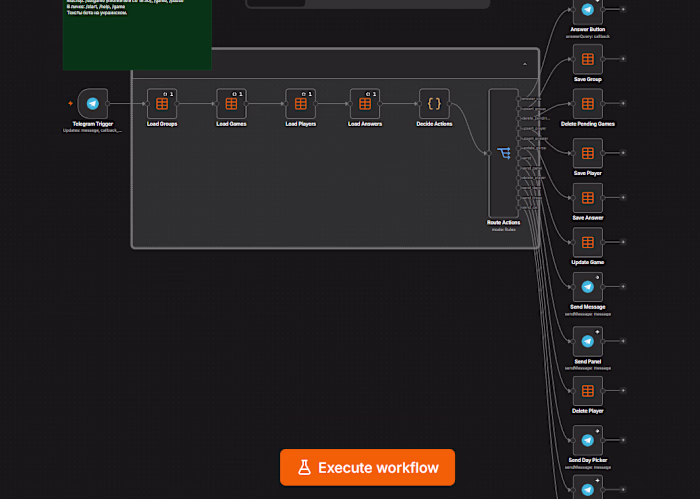This screenshot has width=700, height=499.
Task: Click the trigger lightning icon beside Telegram Trigger
Action: [70, 104]
